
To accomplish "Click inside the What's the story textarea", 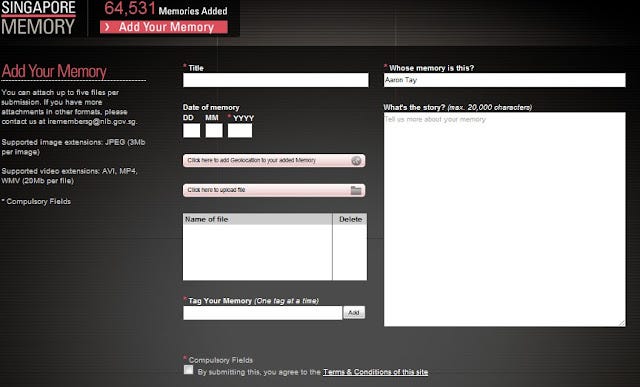I will tap(504, 219).
